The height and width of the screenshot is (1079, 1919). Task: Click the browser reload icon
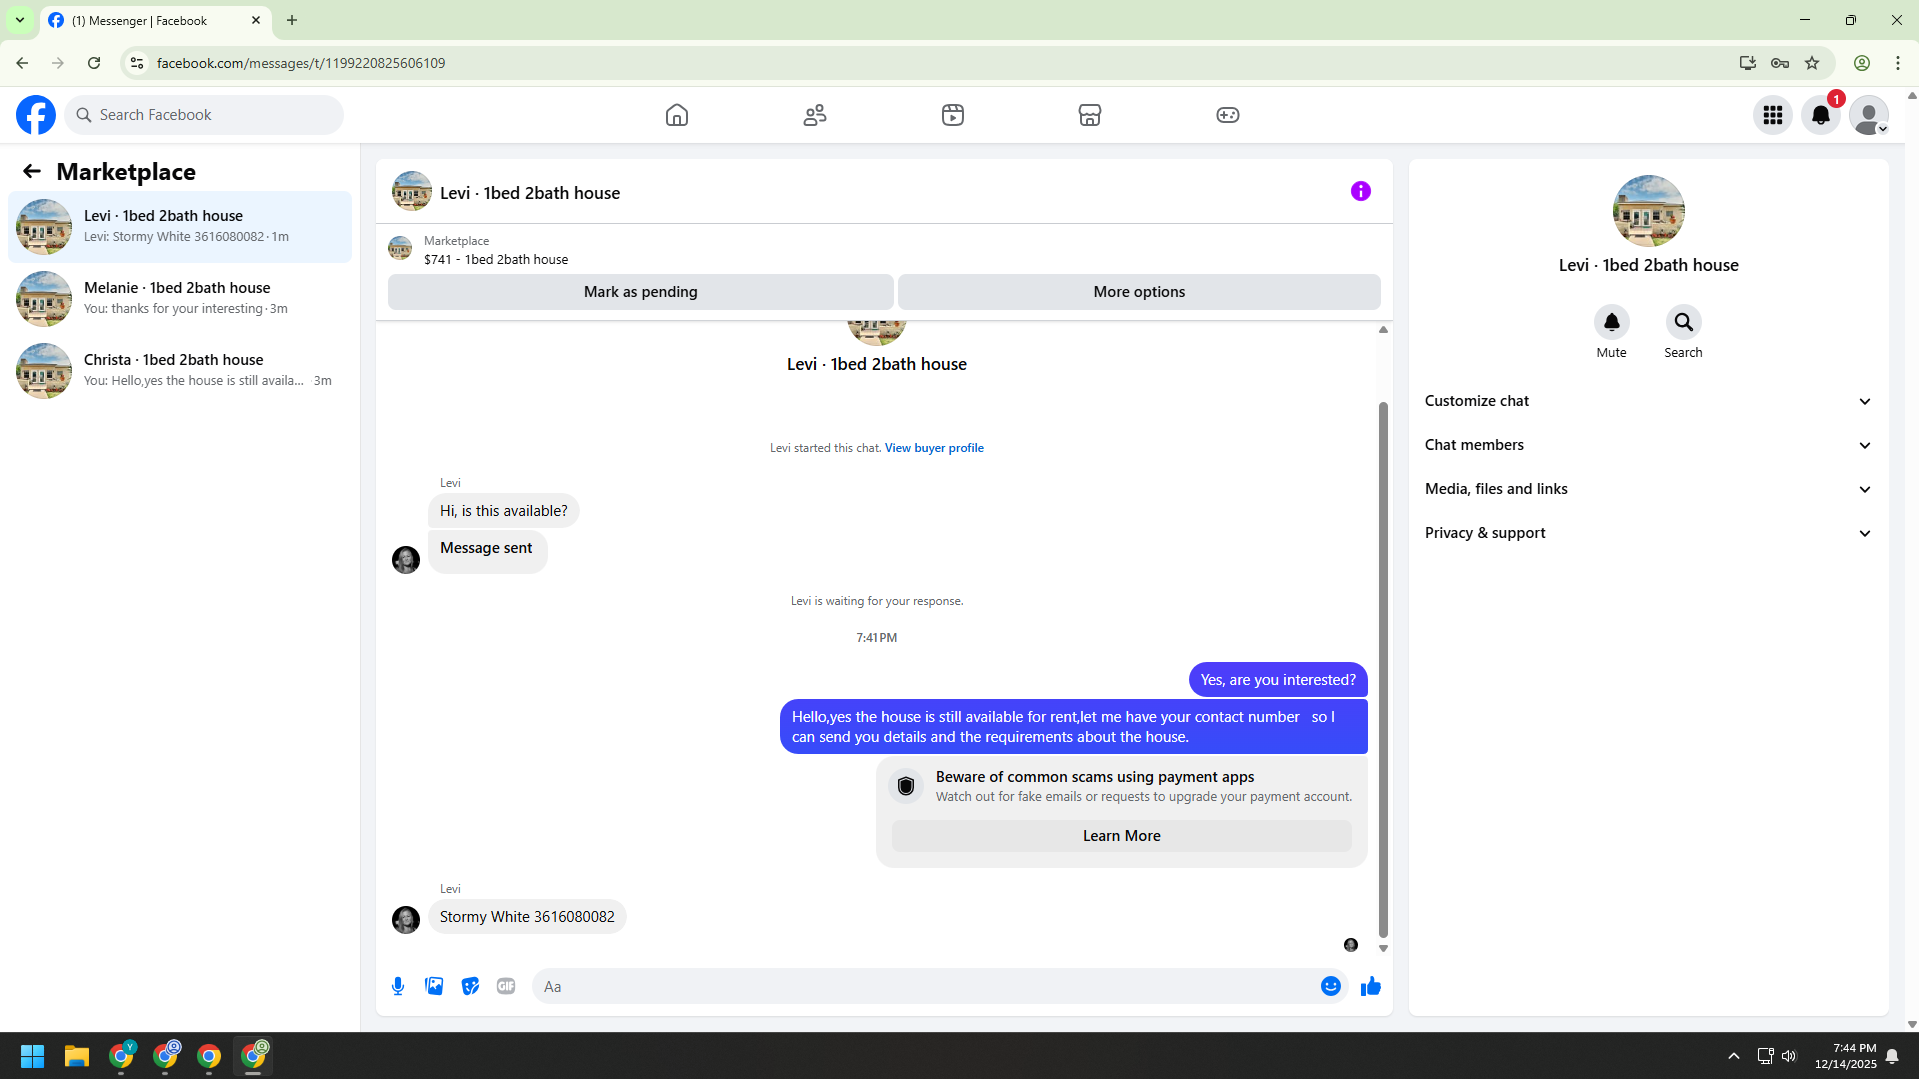click(x=94, y=63)
